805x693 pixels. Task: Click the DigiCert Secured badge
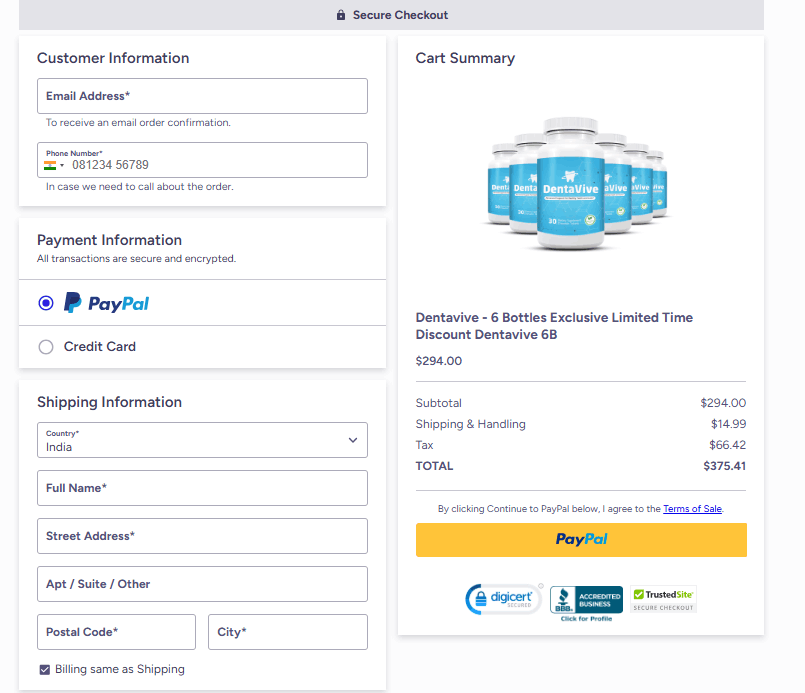coord(504,599)
